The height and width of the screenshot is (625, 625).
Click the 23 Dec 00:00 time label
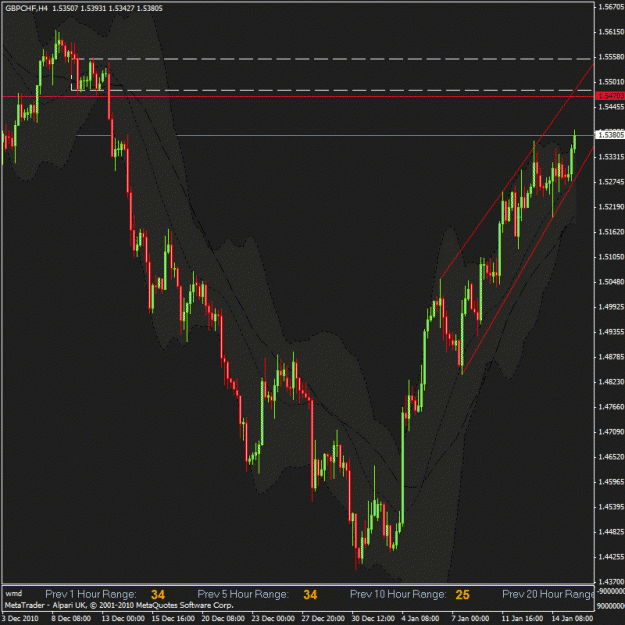(x=273, y=619)
